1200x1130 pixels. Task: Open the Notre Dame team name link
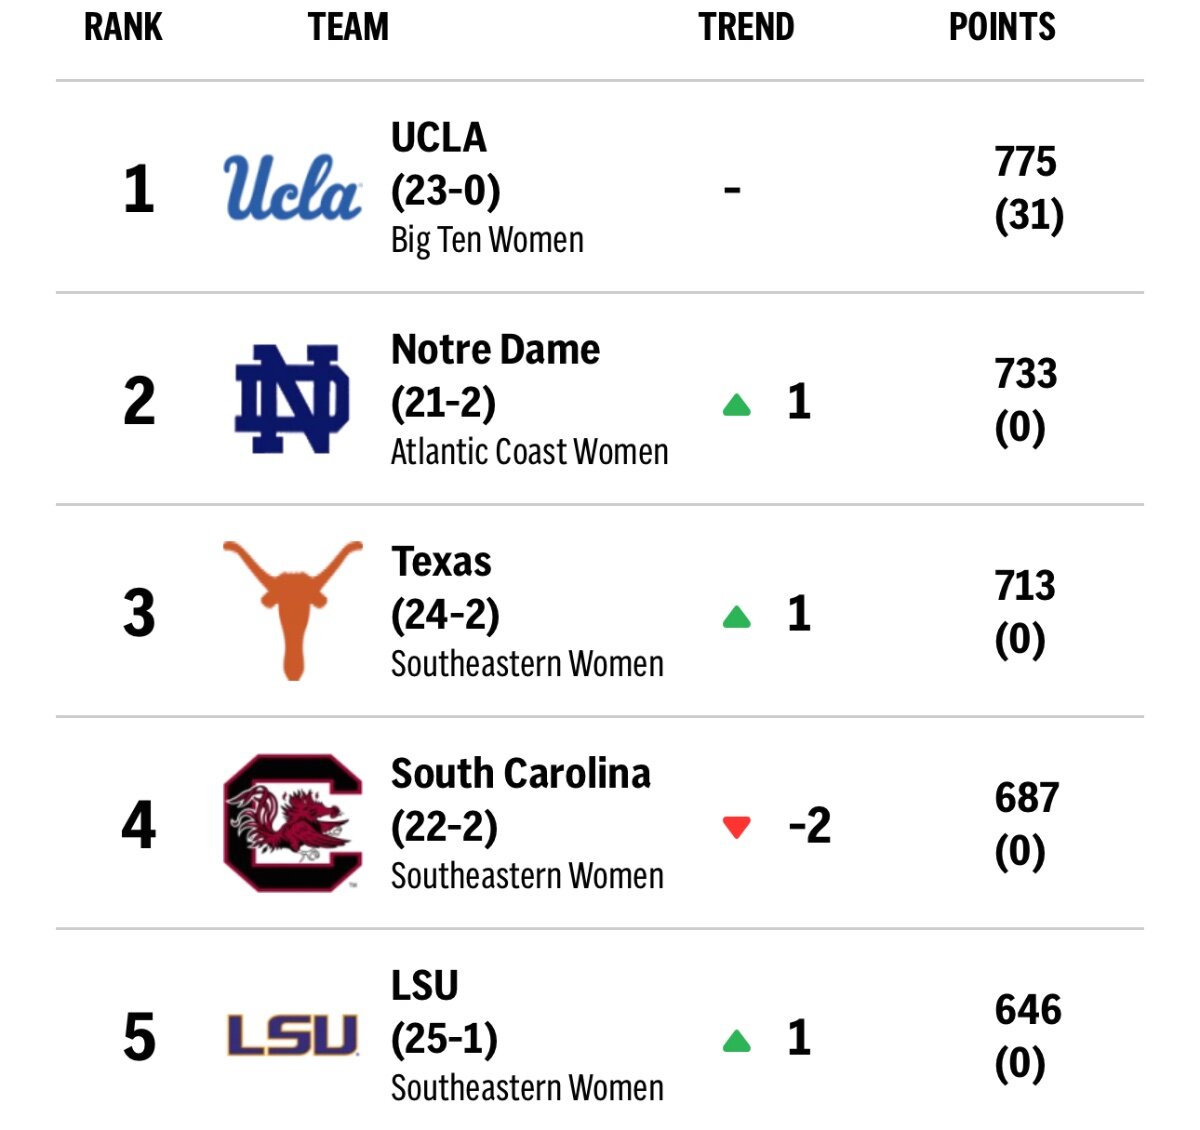[x=495, y=350]
